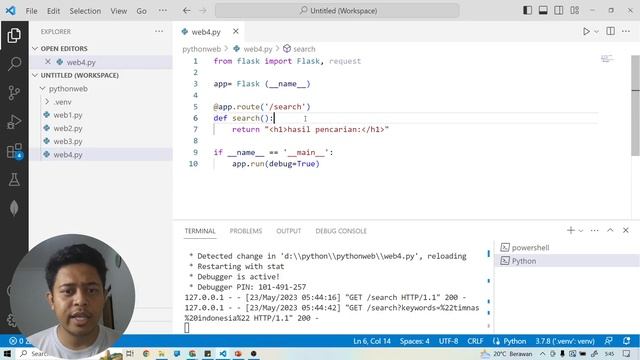The image size is (640, 360).
Task: Open the Testing flask view
Action: pos(14,180)
